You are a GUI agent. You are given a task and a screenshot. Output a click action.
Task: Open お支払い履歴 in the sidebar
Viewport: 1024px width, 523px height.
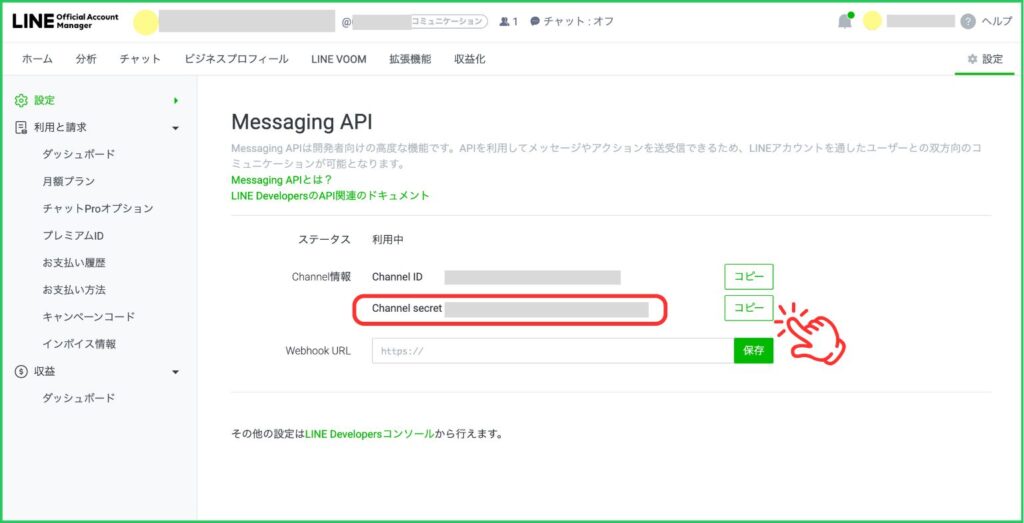click(x=74, y=263)
